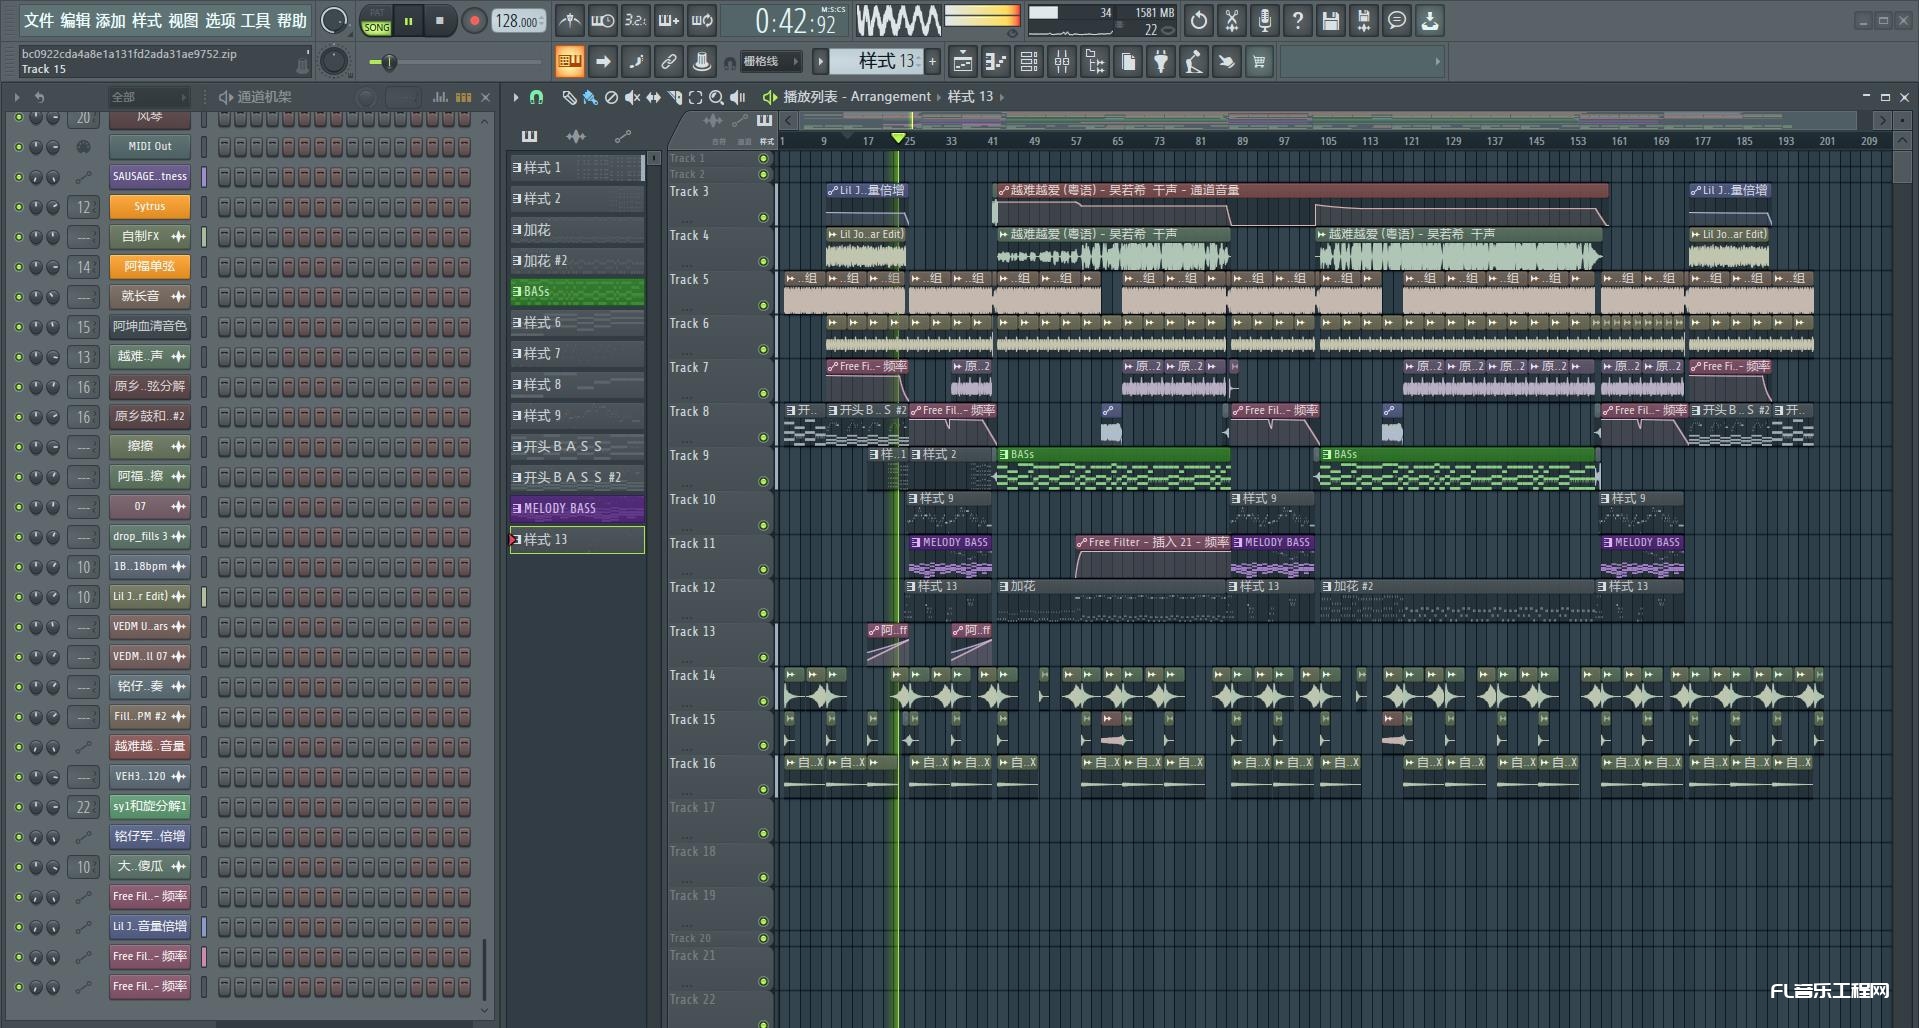Open the tempo tapper icon
The width and height of the screenshot is (1919, 1028).
(x=1193, y=62)
